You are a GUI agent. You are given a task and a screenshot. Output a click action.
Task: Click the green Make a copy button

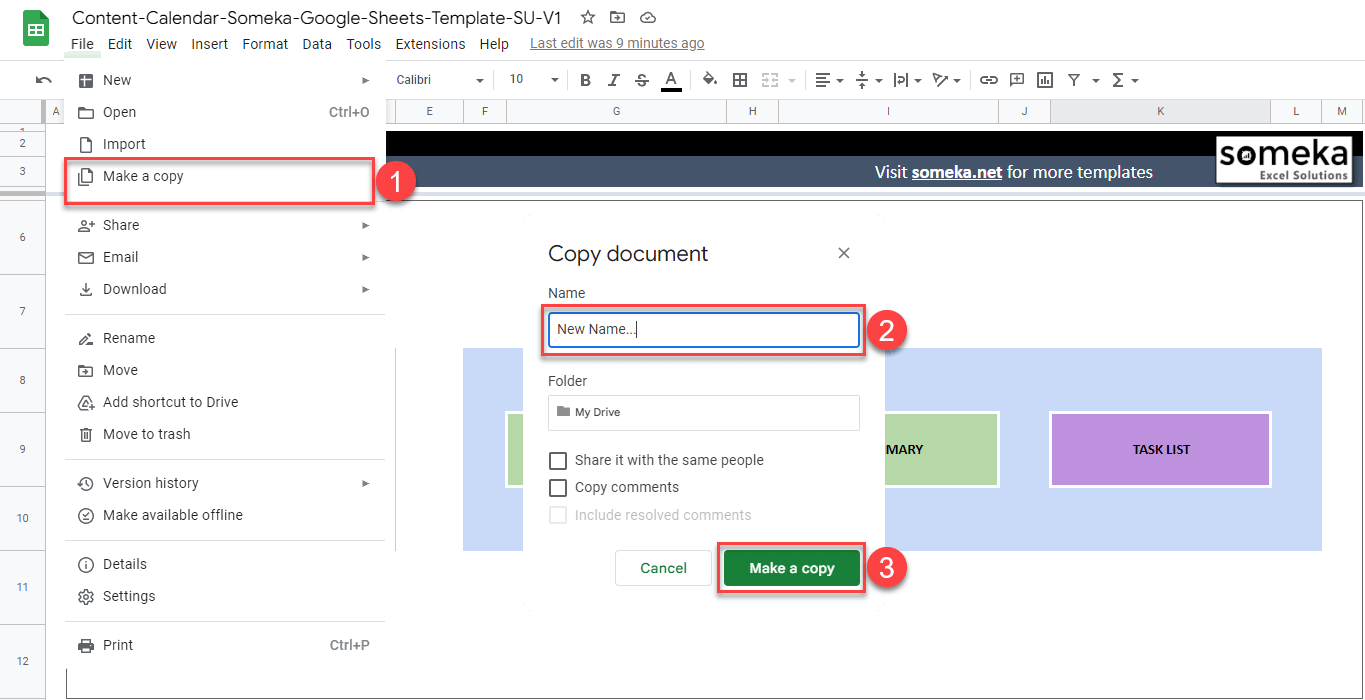(x=792, y=568)
